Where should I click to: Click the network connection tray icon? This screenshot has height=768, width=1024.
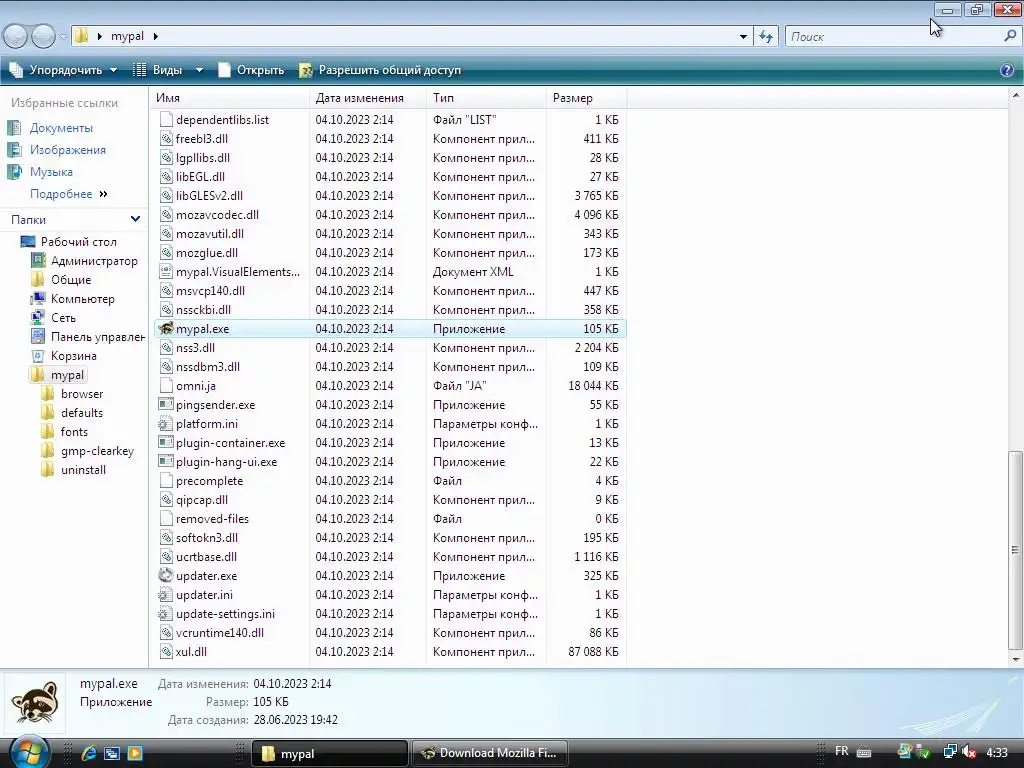tap(950, 752)
